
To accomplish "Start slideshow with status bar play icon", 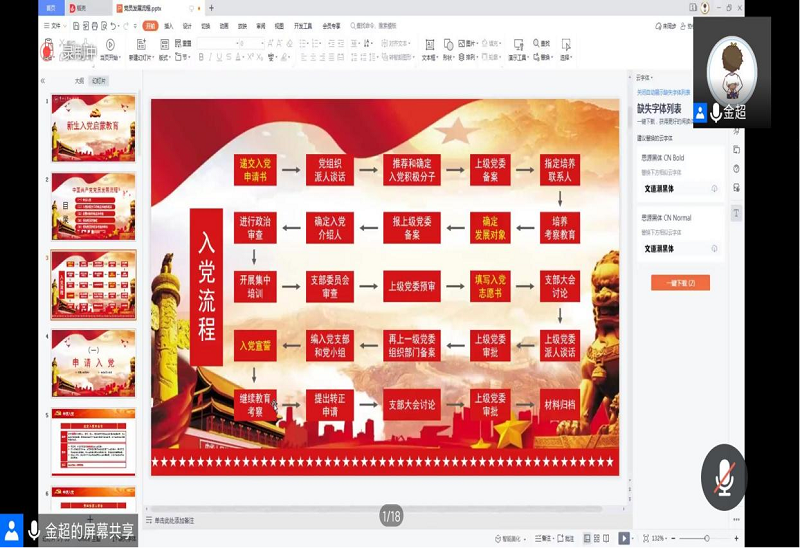I will [x=624, y=538].
